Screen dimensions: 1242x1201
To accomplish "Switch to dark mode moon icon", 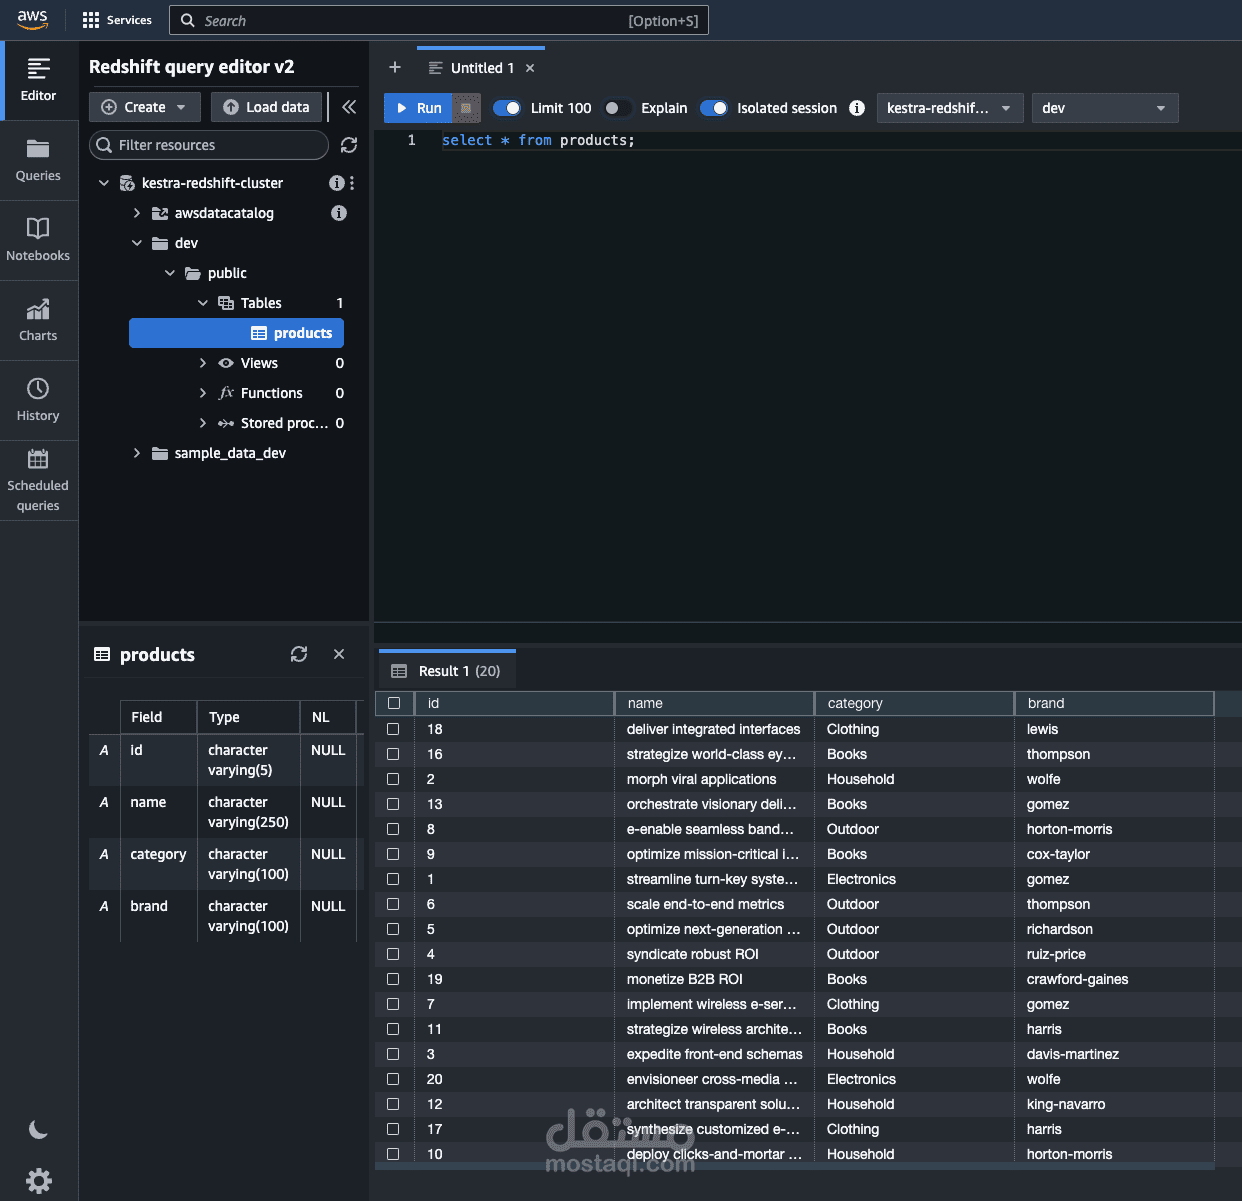I will click(38, 1130).
